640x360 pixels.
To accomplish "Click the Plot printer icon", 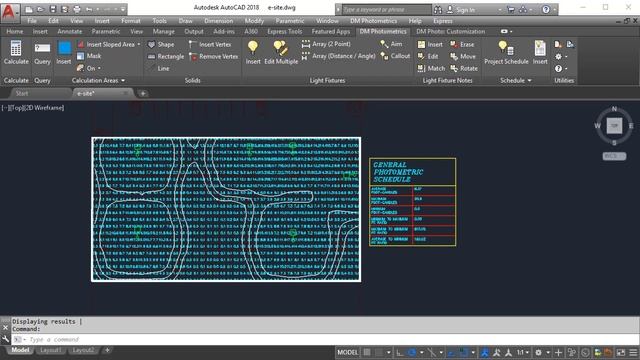I will tap(77, 9).
